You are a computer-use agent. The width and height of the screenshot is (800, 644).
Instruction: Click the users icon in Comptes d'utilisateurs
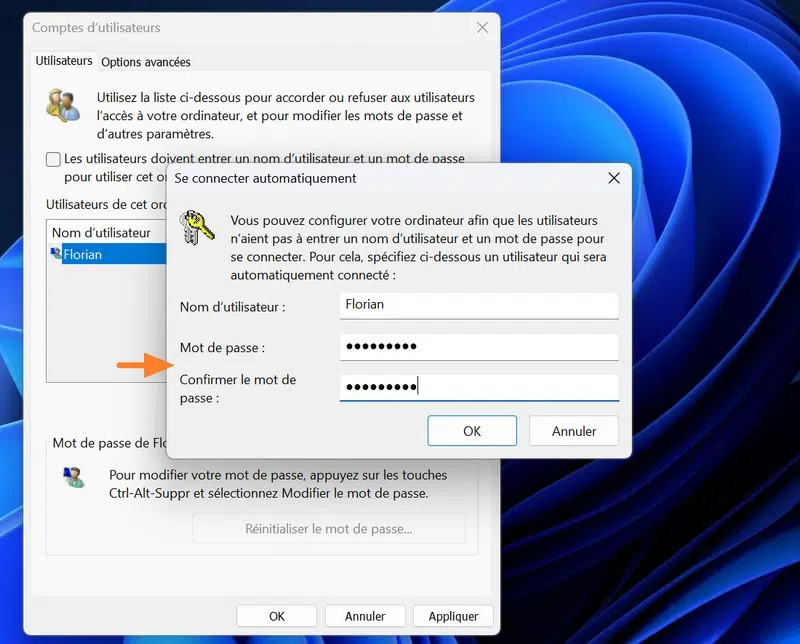point(63,106)
